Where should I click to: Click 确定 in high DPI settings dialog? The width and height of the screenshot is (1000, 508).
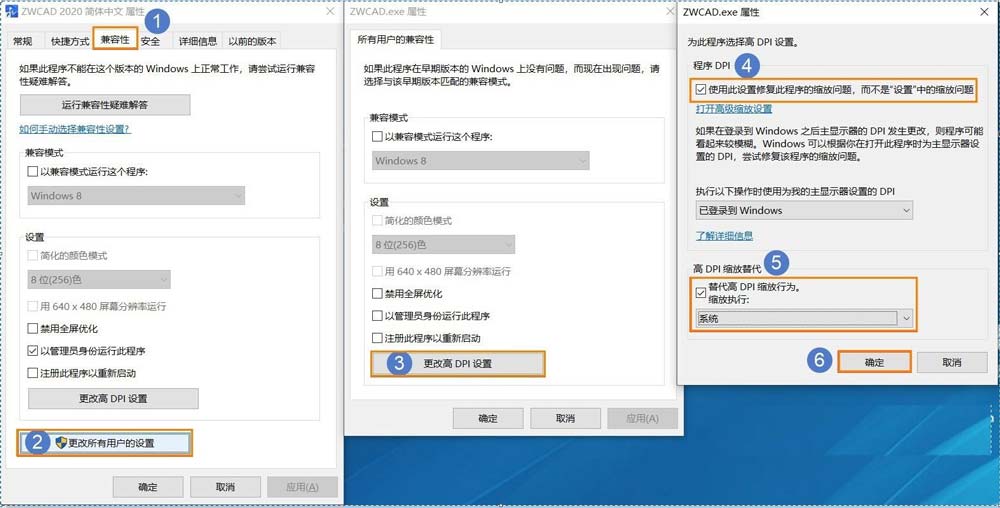point(874,362)
